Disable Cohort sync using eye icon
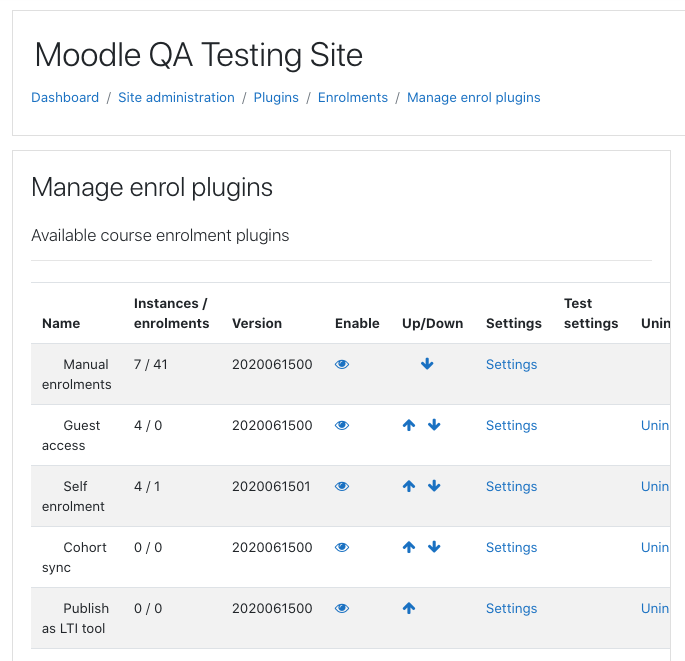 [x=342, y=547]
